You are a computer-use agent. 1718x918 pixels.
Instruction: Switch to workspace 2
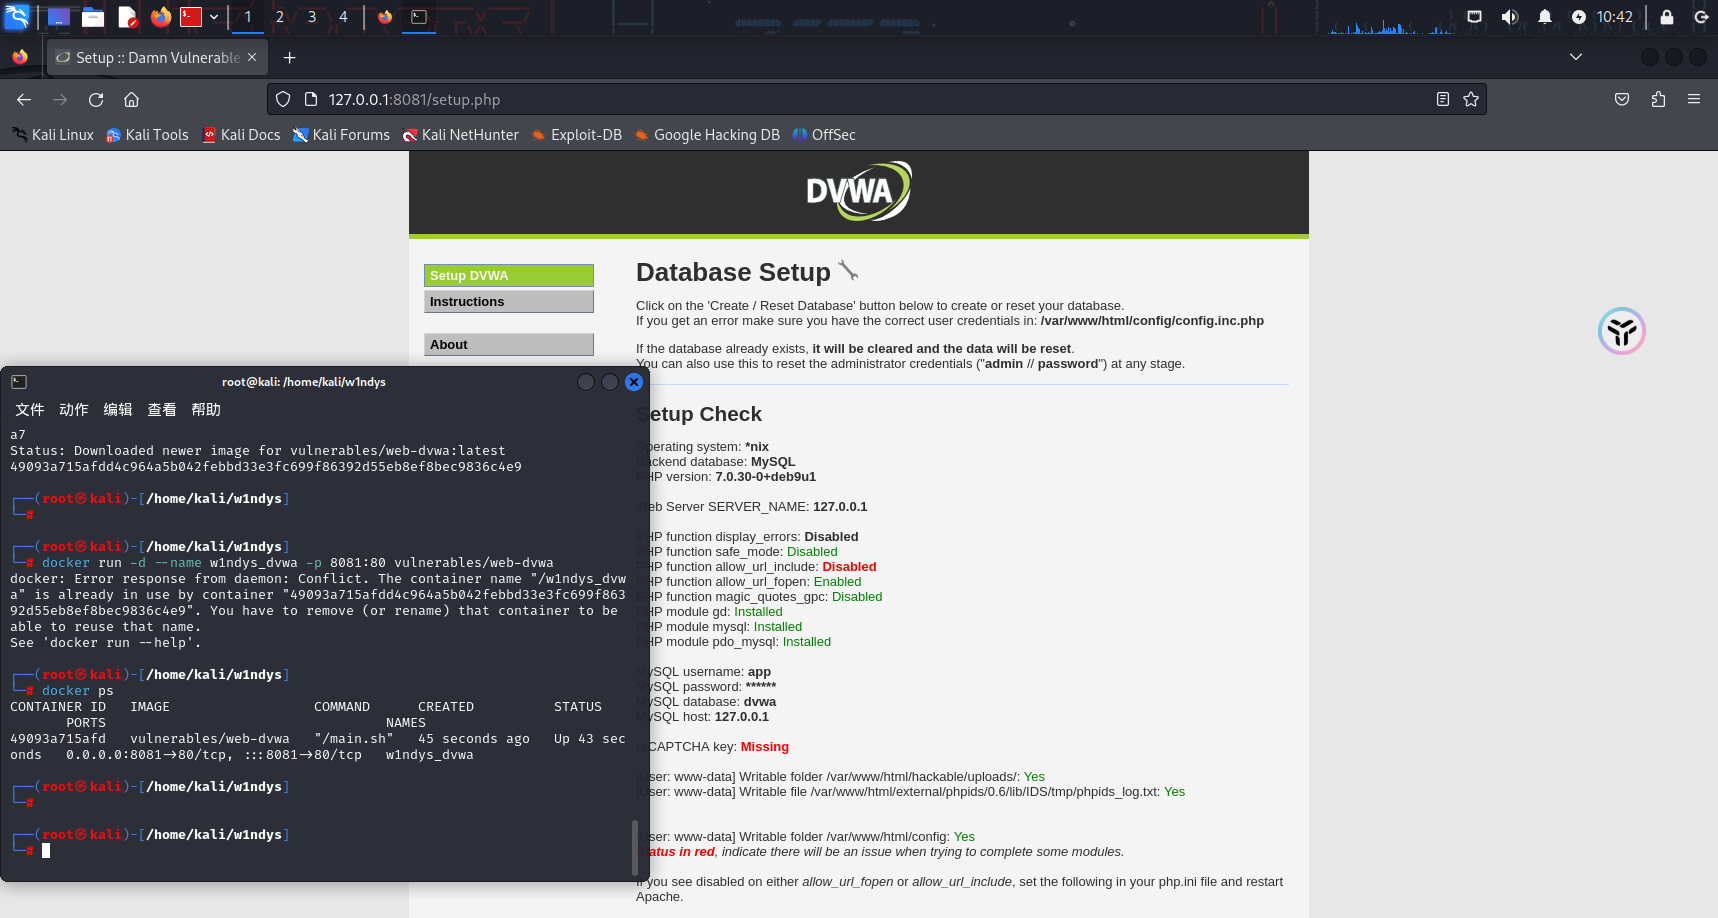pyautogui.click(x=280, y=17)
